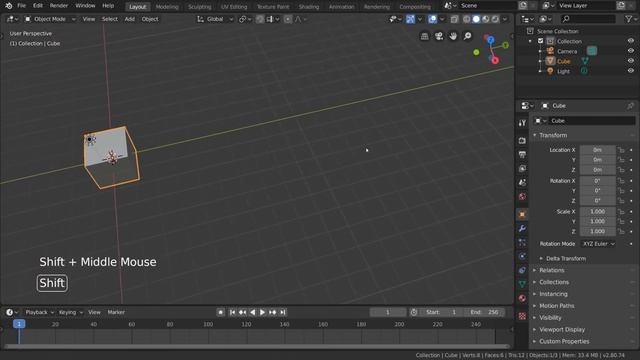Open the Material properties tab icon

pyautogui.click(x=522, y=298)
